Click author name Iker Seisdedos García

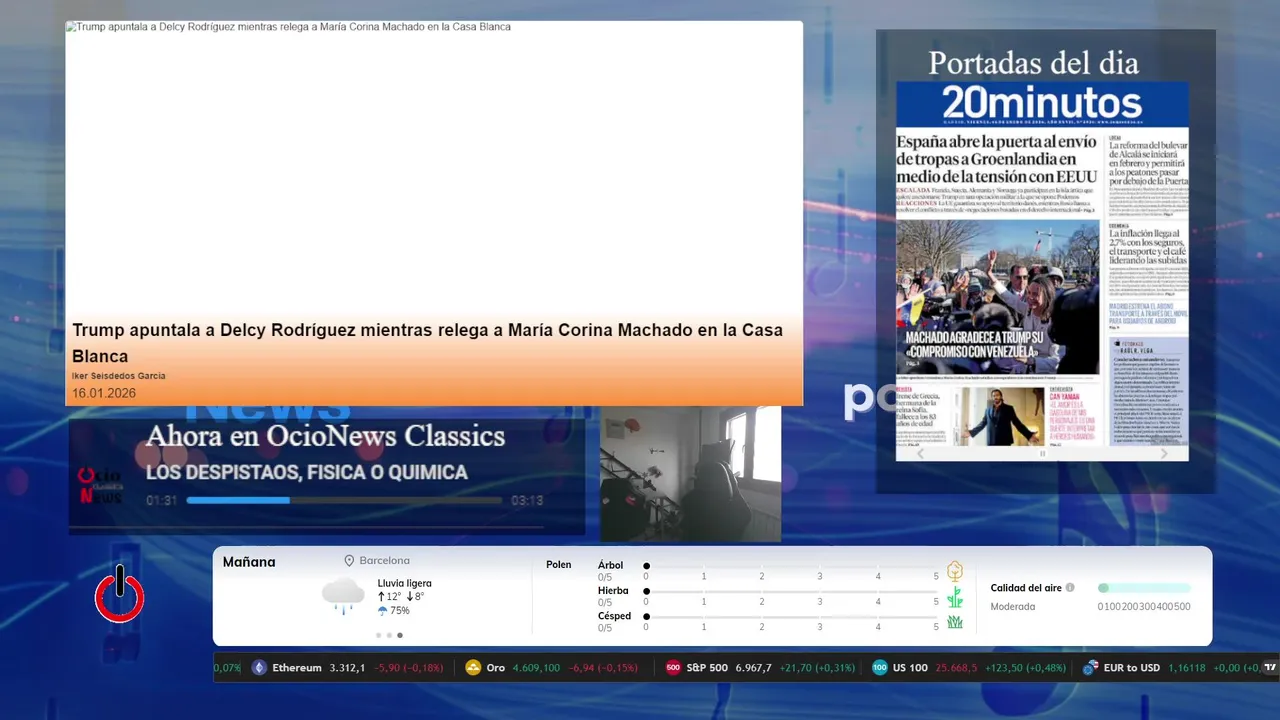(x=119, y=376)
